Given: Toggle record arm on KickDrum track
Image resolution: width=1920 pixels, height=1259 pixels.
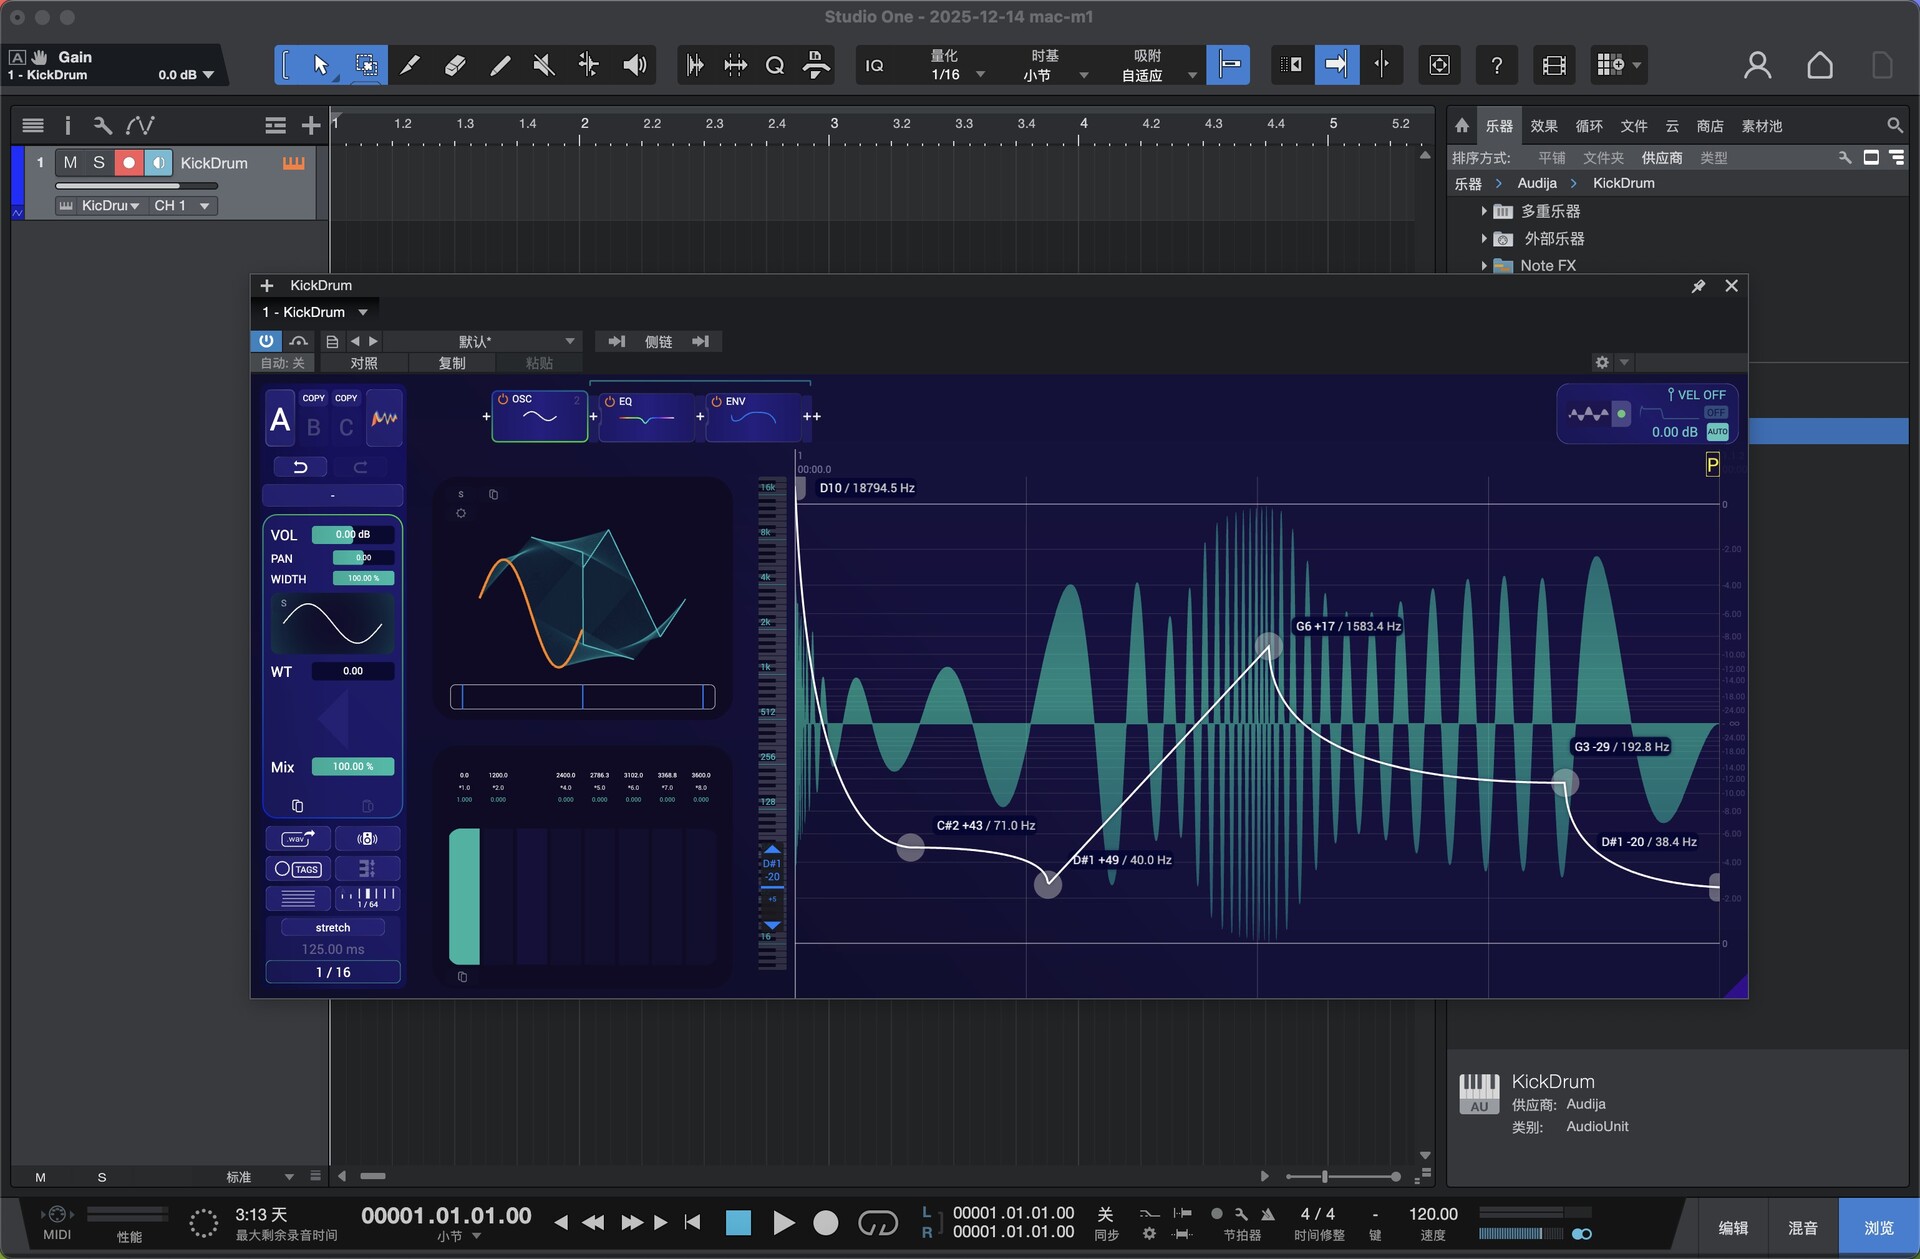Looking at the screenshot, I should 129,163.
